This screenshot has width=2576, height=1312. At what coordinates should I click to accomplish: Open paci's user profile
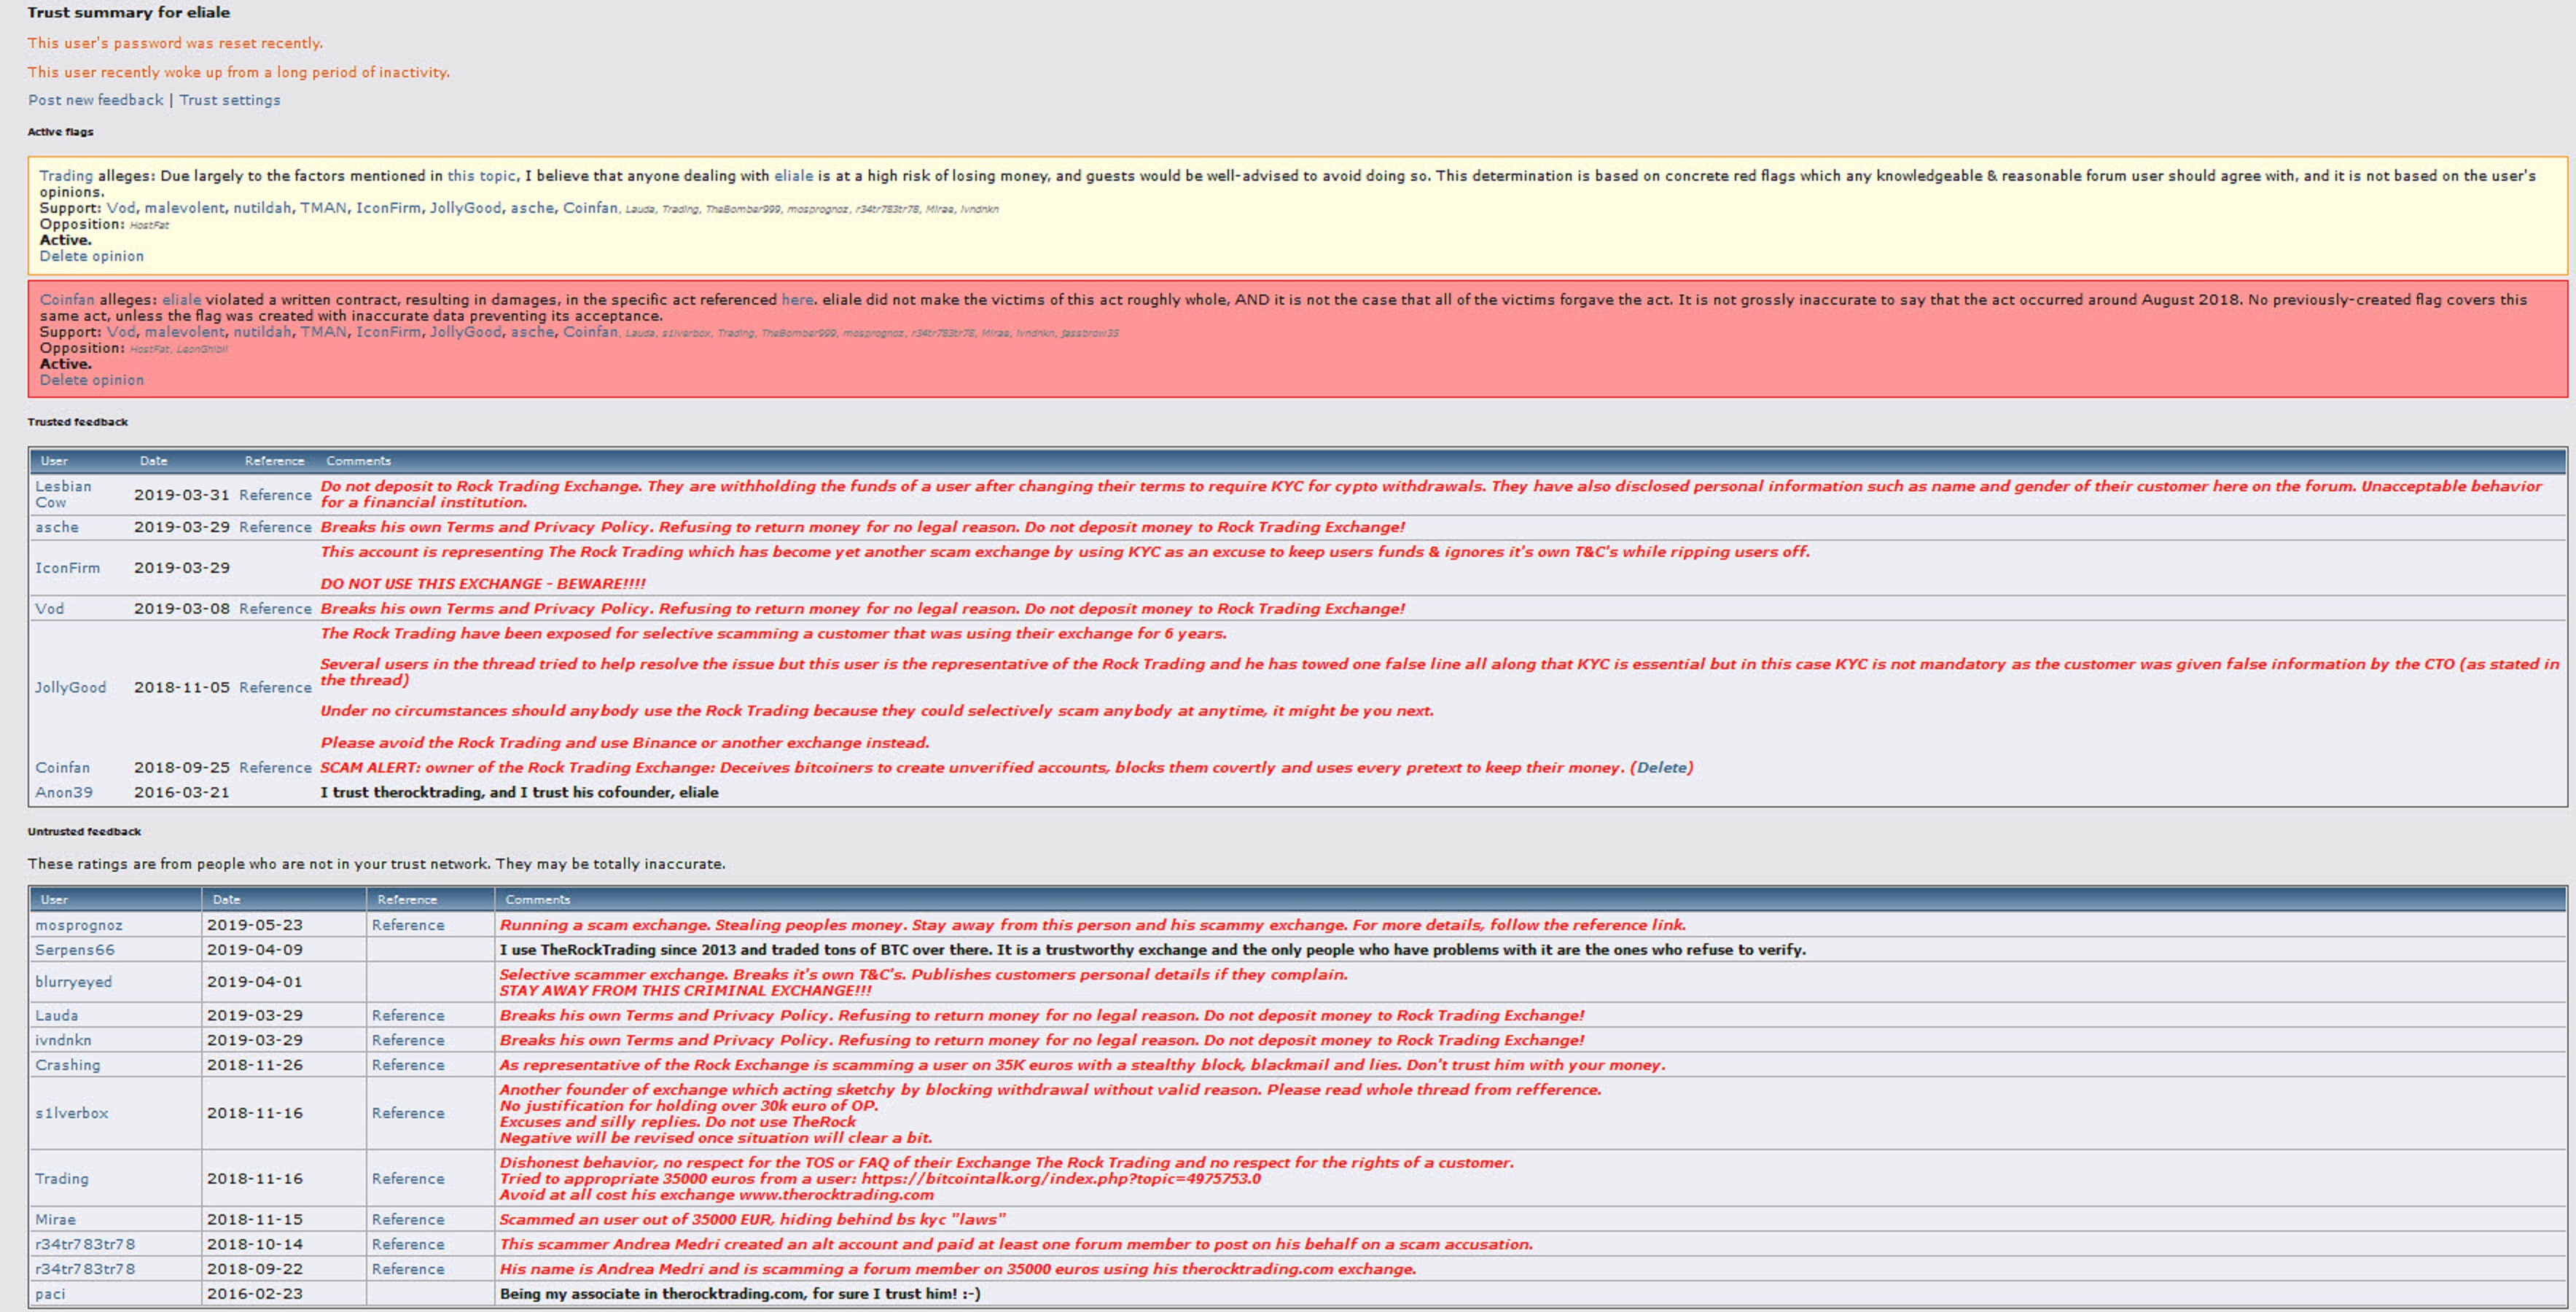[x=50, y=1294]
